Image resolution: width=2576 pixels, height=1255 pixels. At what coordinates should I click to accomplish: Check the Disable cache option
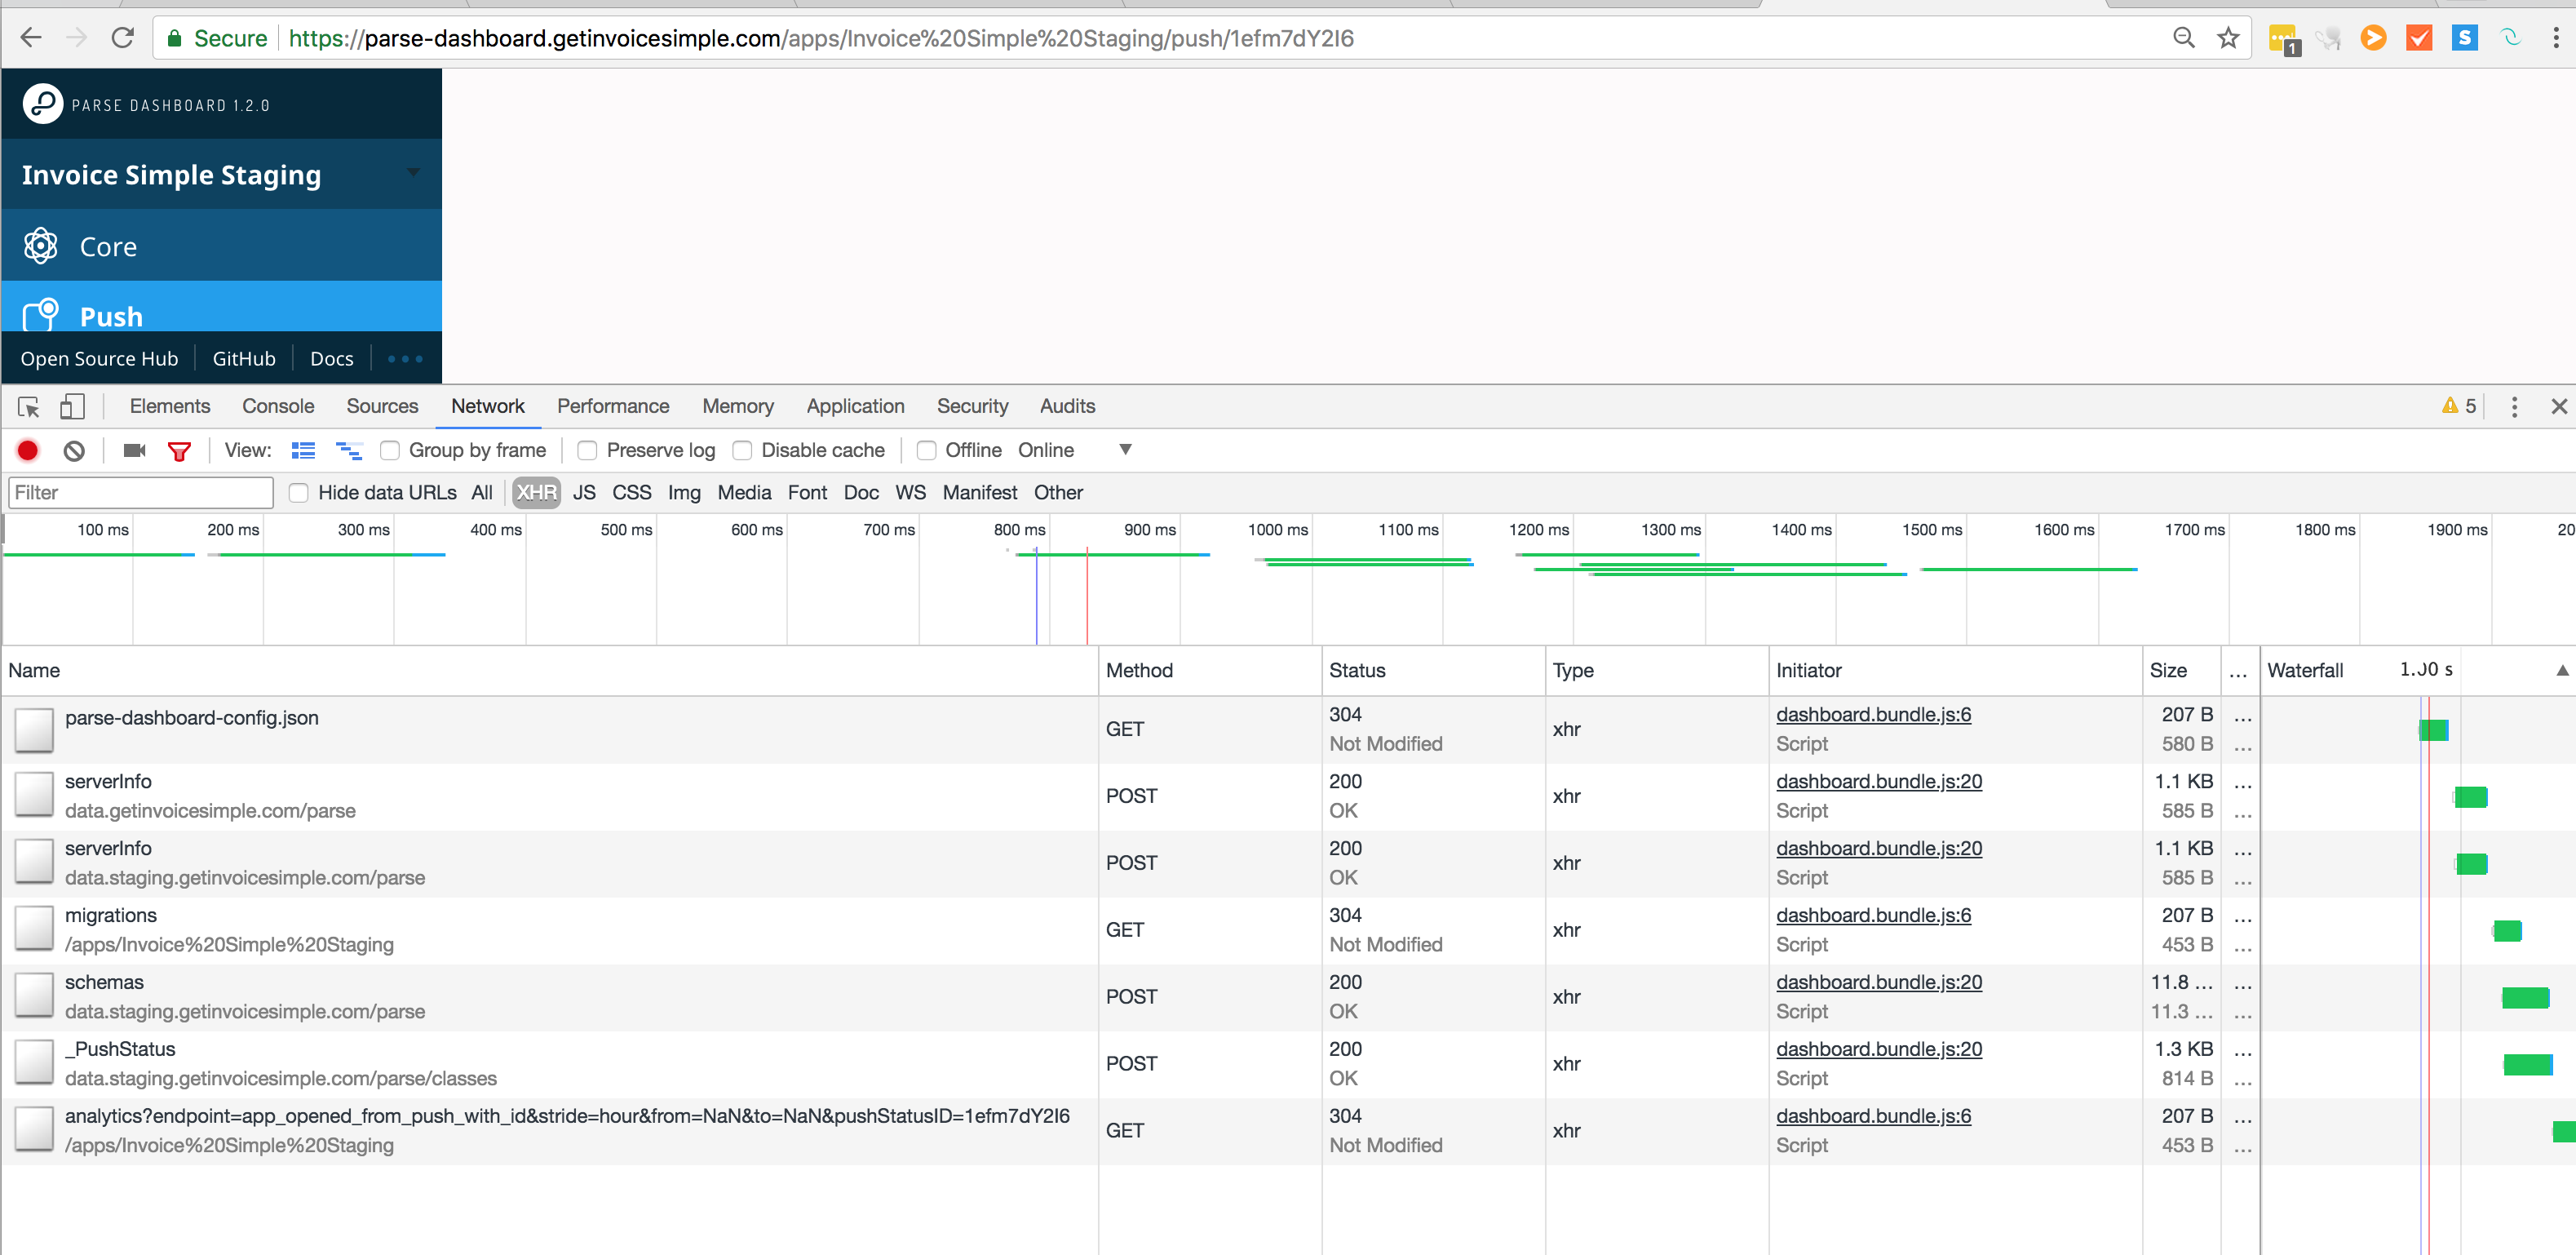tap(743, 450)
